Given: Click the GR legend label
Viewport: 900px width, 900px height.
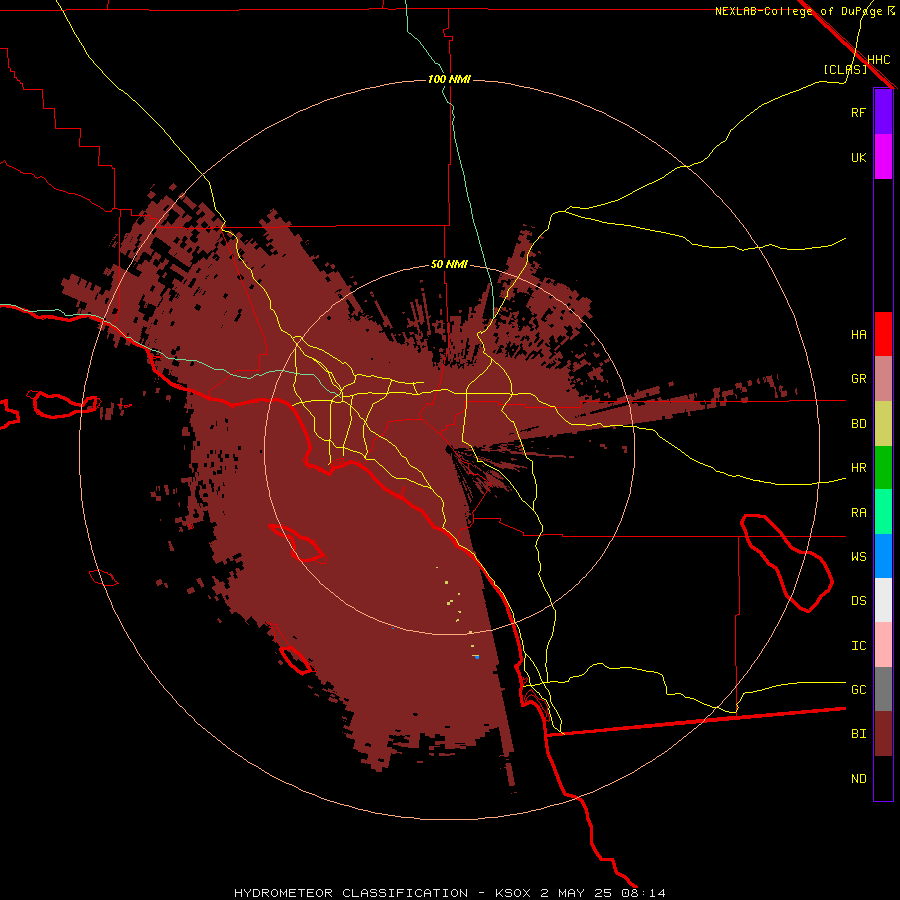Looking at the screenshot, I should [x=858, y=379].
